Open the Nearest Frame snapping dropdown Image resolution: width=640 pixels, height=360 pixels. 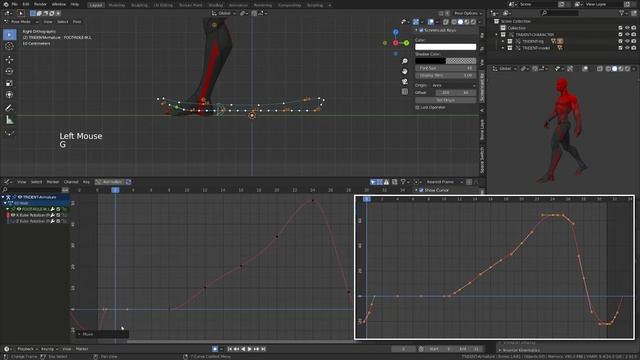tap(443, 182)
